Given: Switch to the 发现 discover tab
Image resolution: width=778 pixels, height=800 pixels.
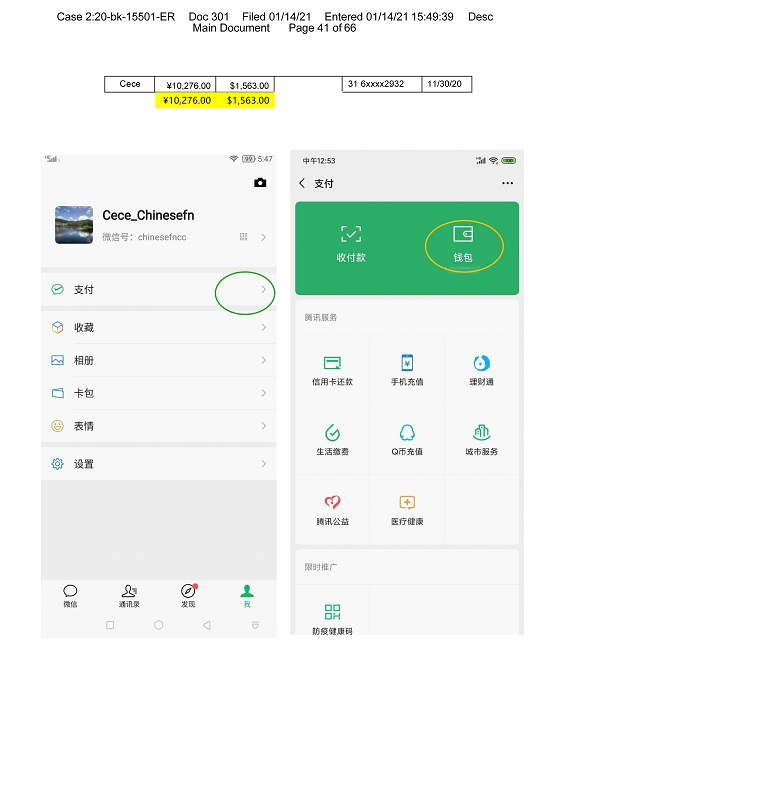Looking at the screenshot, I should point(188,596).
